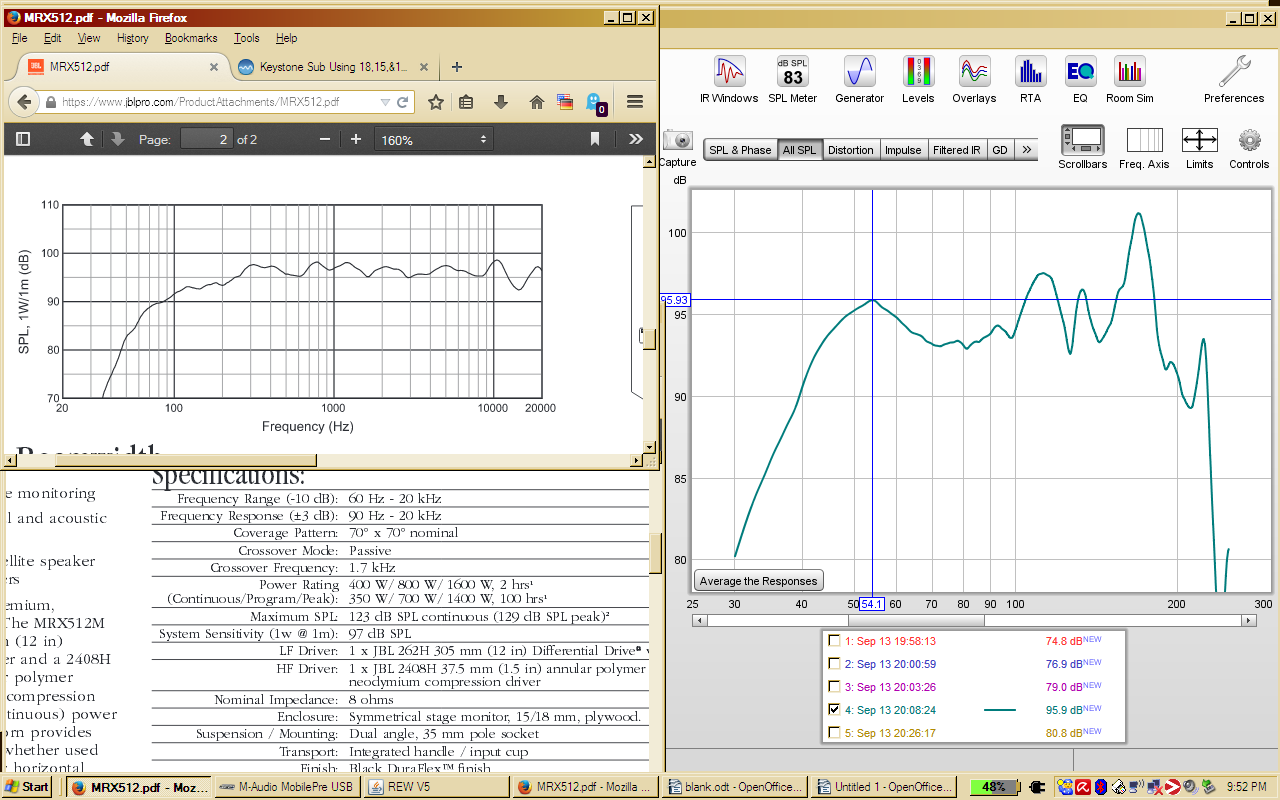Toggle the Freq. Axis mode

(1144, 147)
